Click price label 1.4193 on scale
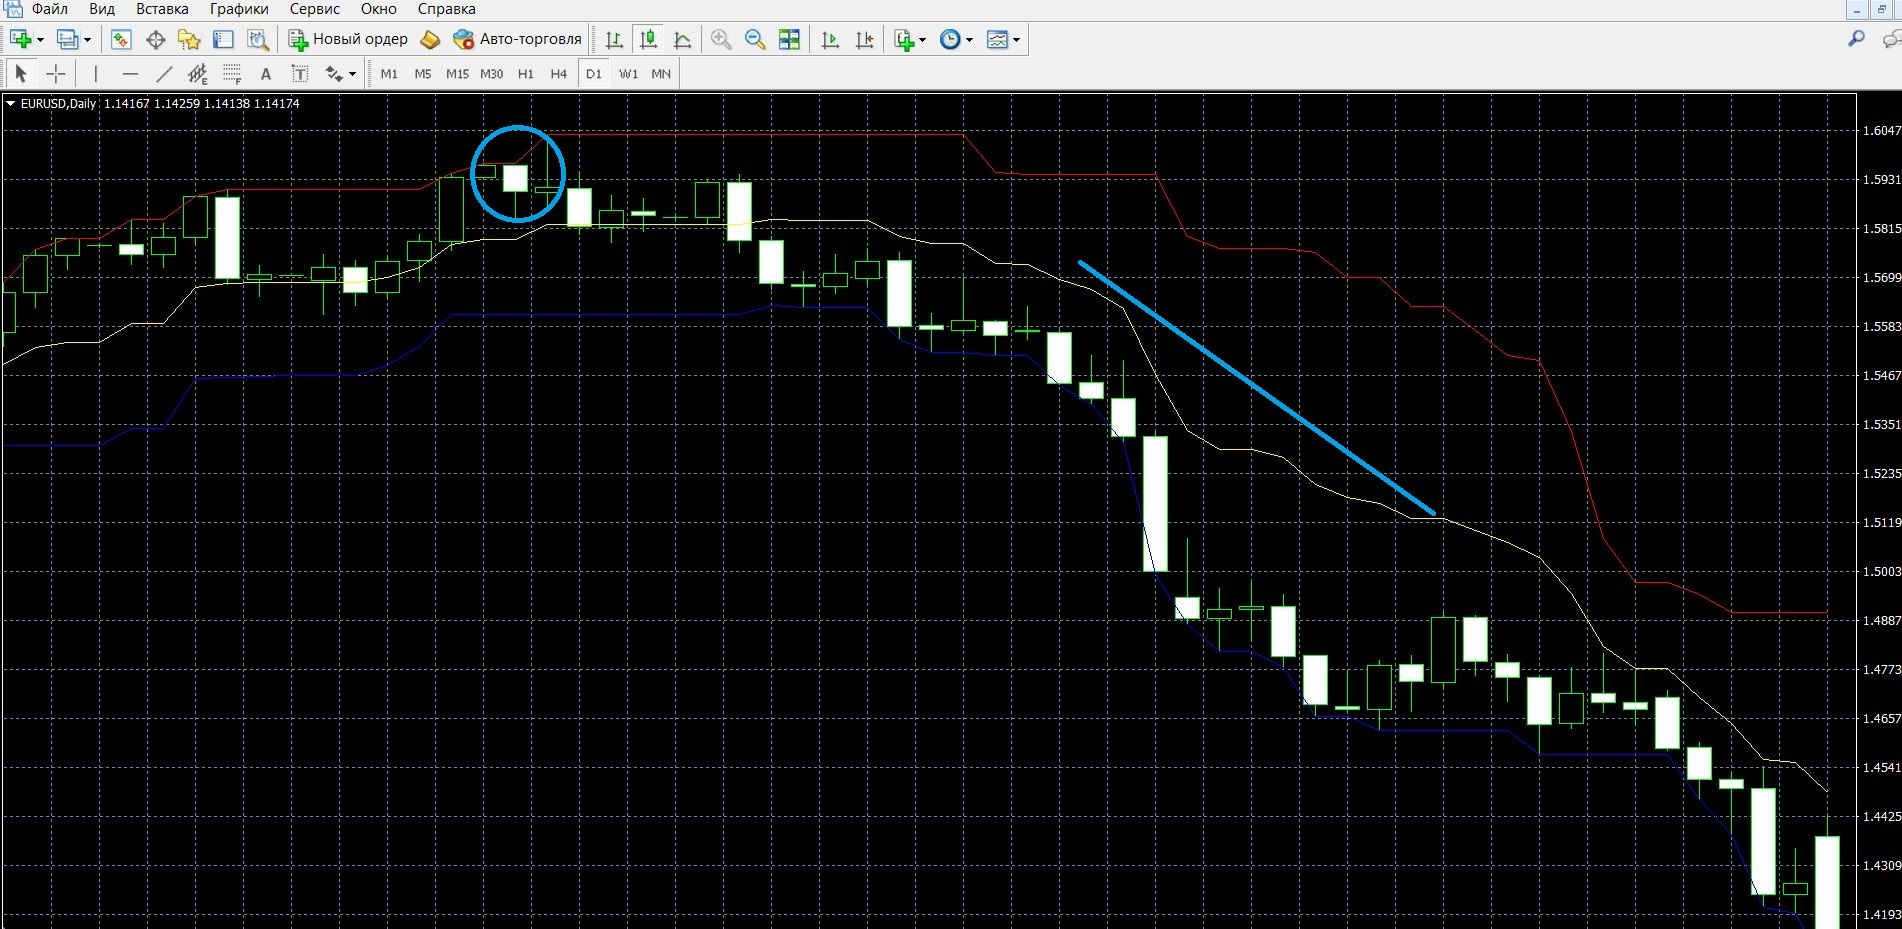 [x=1881, y=914]
